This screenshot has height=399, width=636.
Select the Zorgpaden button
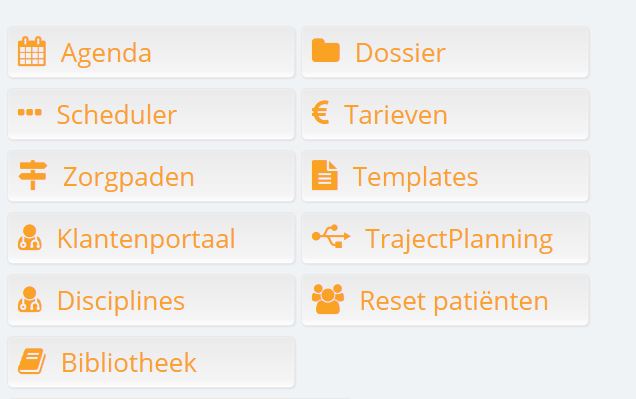tap(151, 176)
